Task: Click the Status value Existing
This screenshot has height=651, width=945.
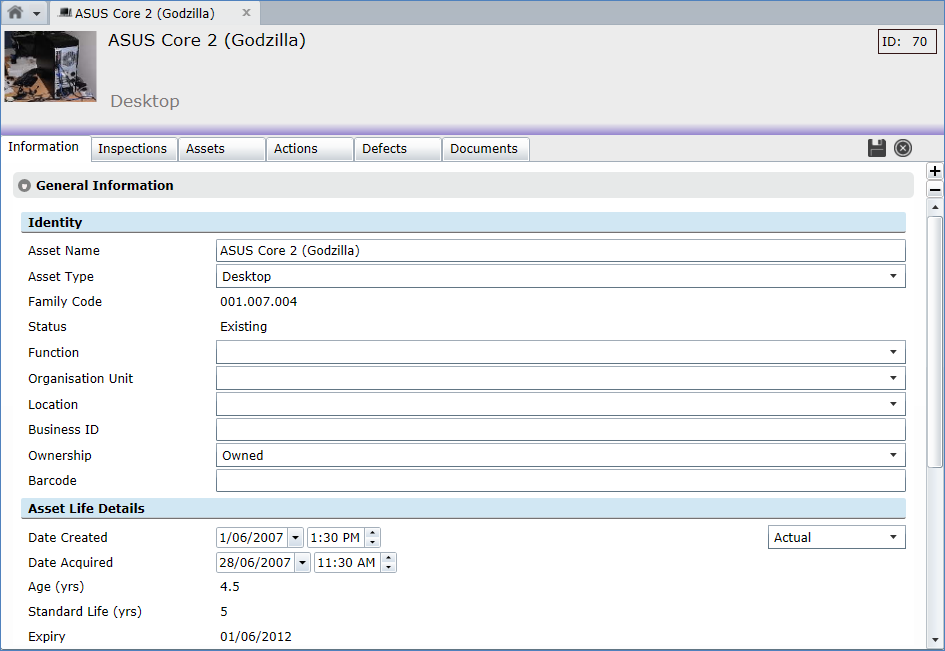Action: pyautogui.click(x=243, y=327)
